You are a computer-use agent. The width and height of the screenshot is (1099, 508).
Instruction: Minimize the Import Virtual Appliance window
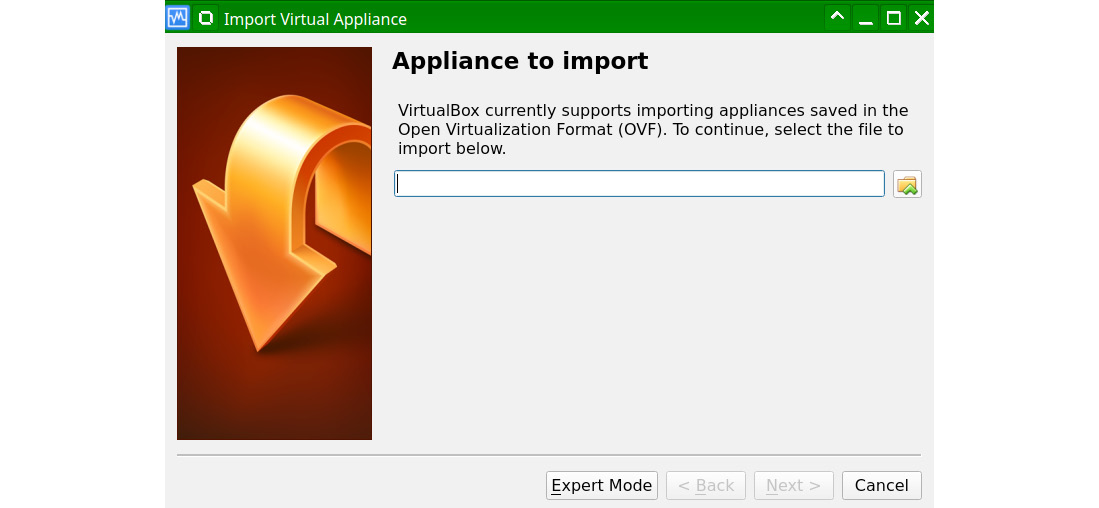click(x=866, y=18)
